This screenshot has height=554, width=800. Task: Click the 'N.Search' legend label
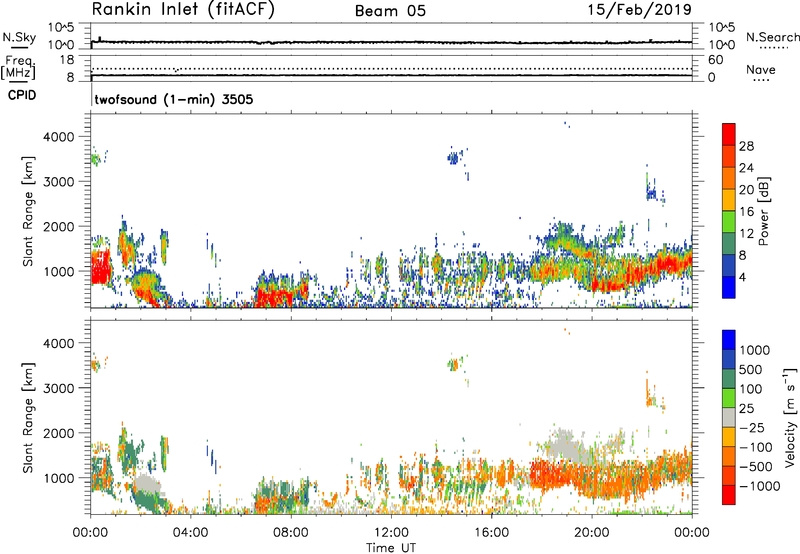(x=772, y=37)
